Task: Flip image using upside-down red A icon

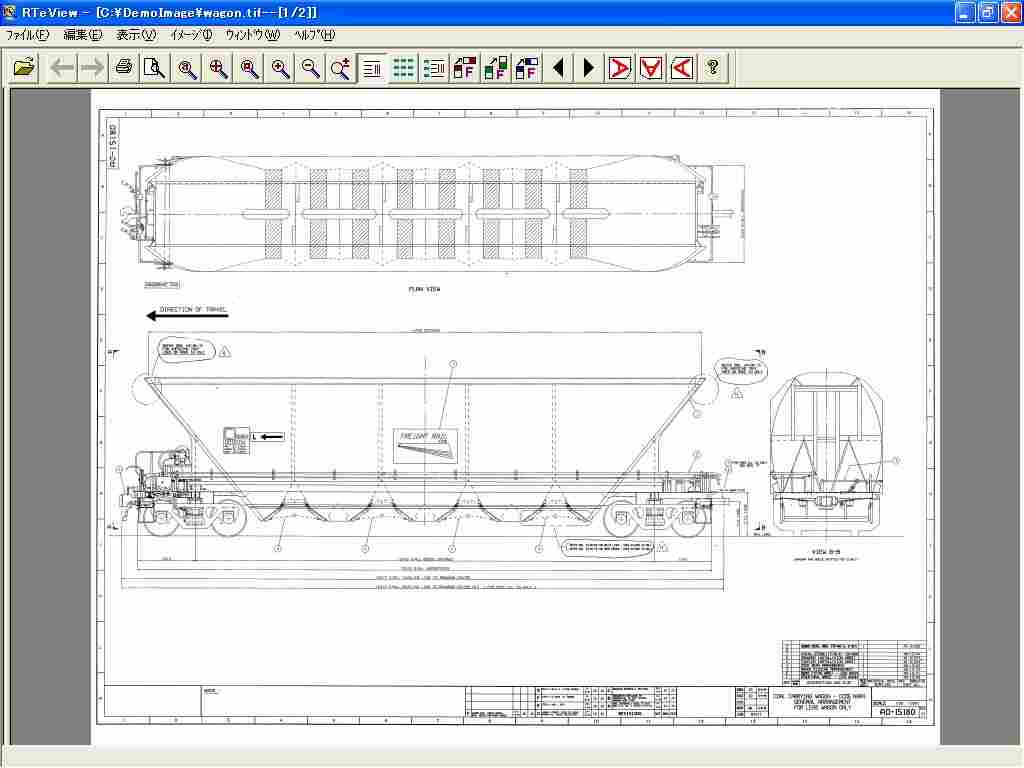Action: coord(650,67)
